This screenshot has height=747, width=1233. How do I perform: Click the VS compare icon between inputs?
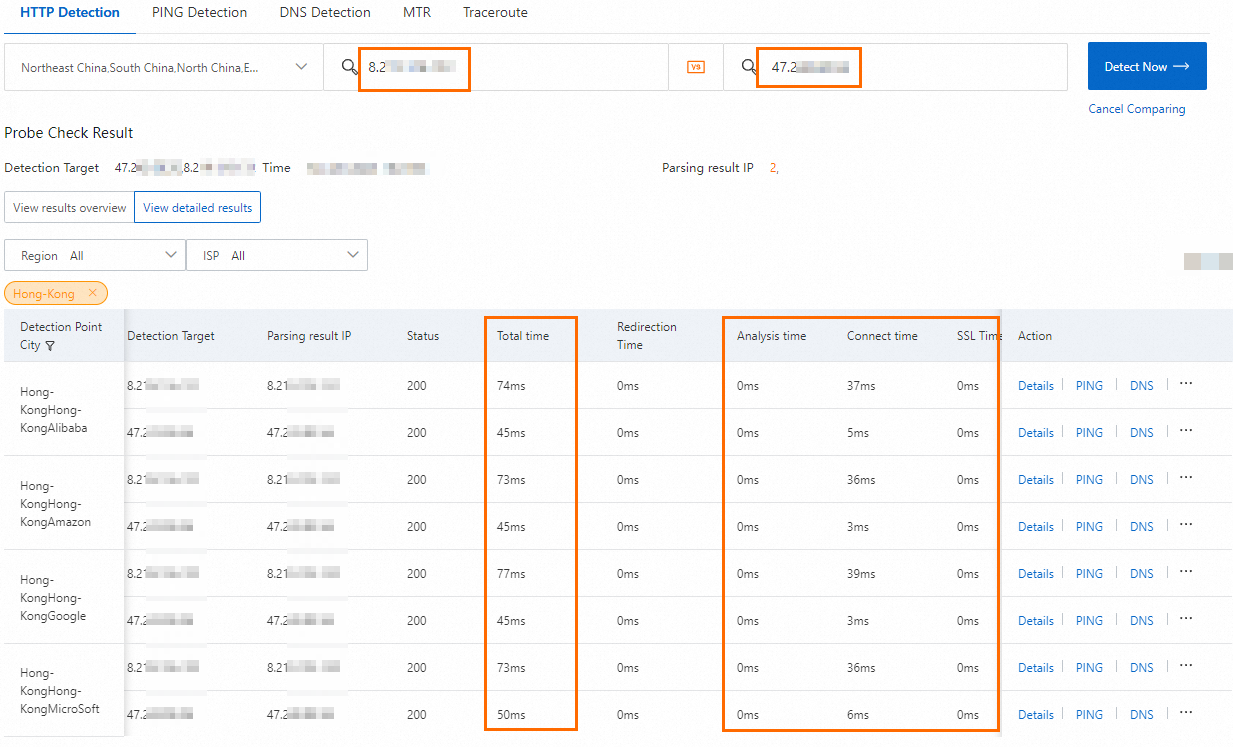pyautogui.click(x=696, y=67)
